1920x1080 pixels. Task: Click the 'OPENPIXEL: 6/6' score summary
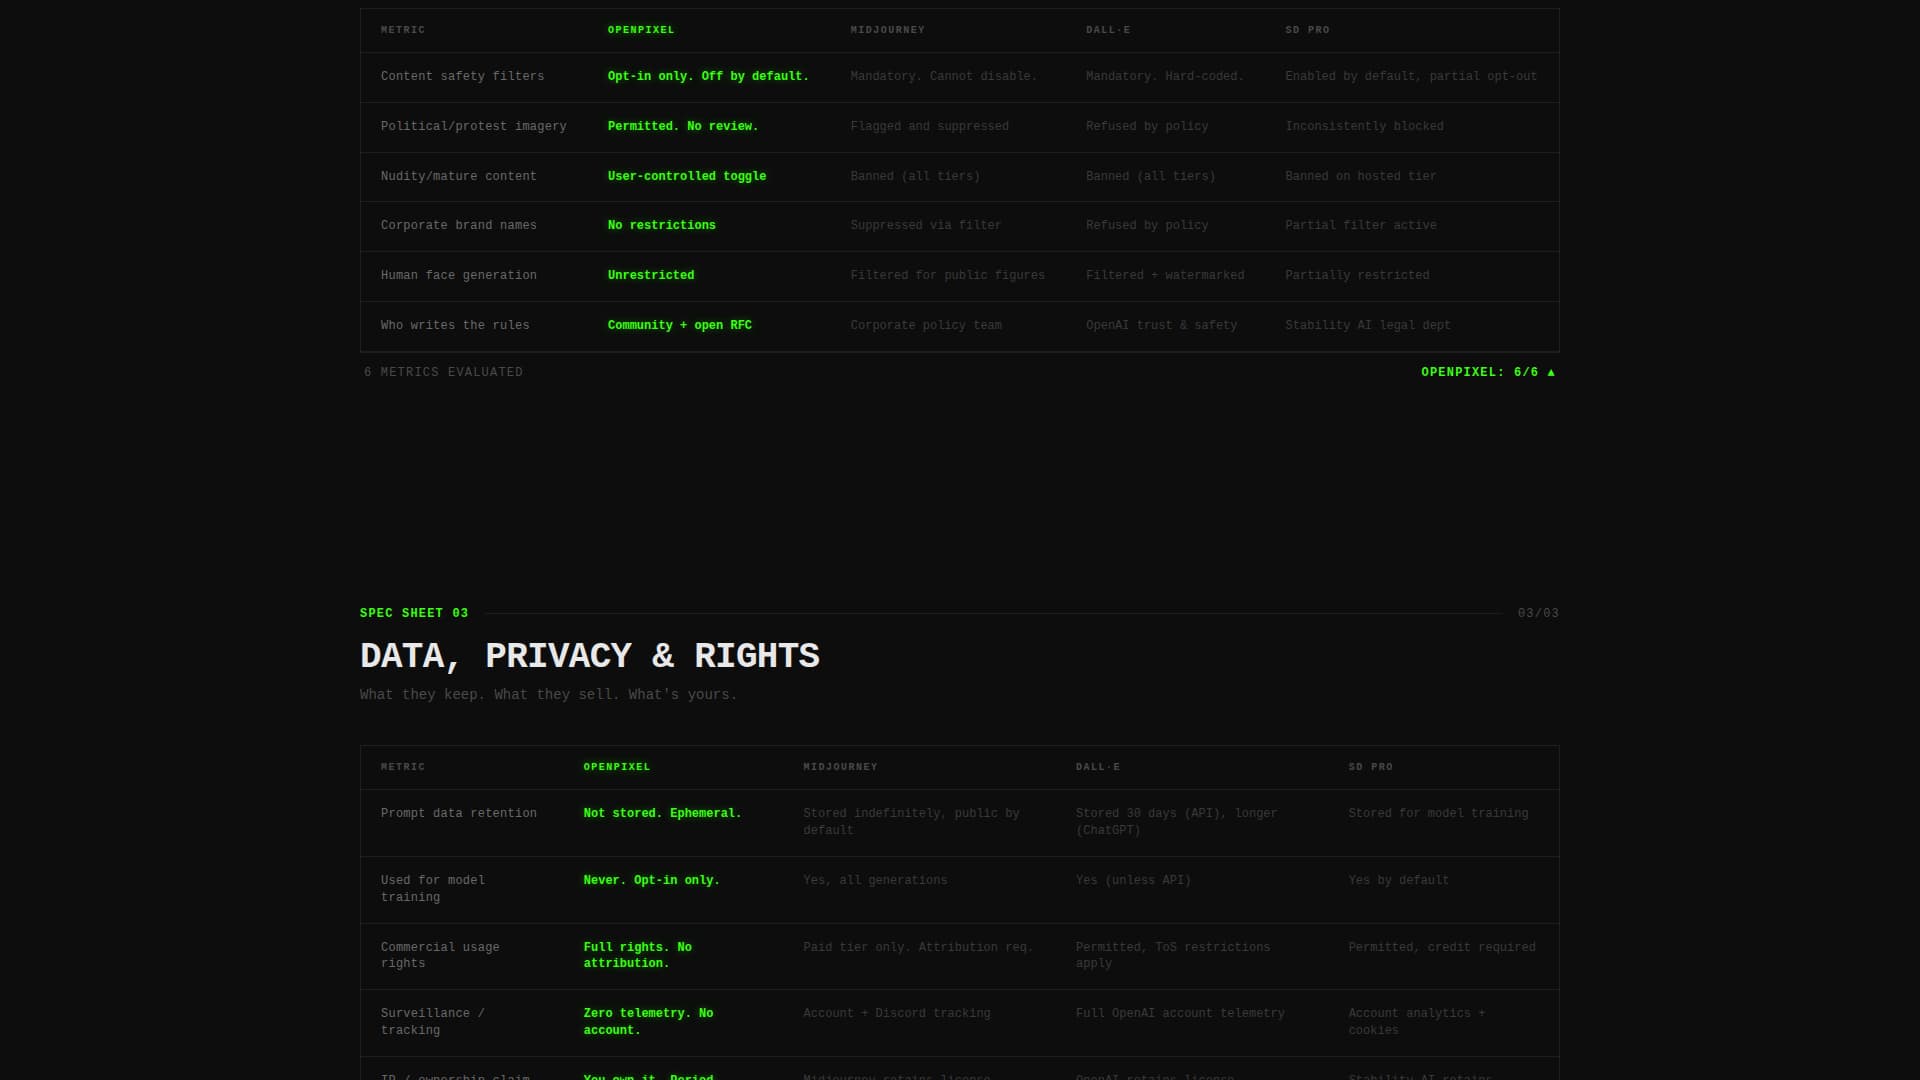tap(1488, 372)
